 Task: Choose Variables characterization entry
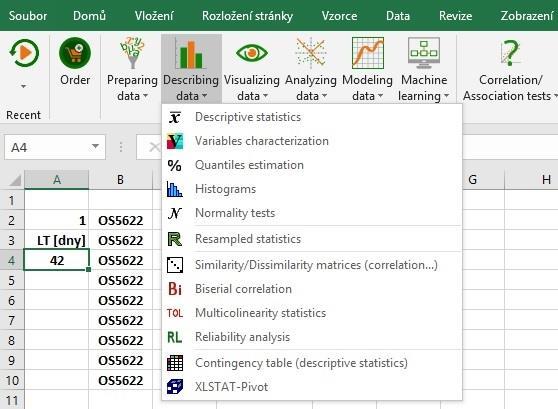coord(312,141)
